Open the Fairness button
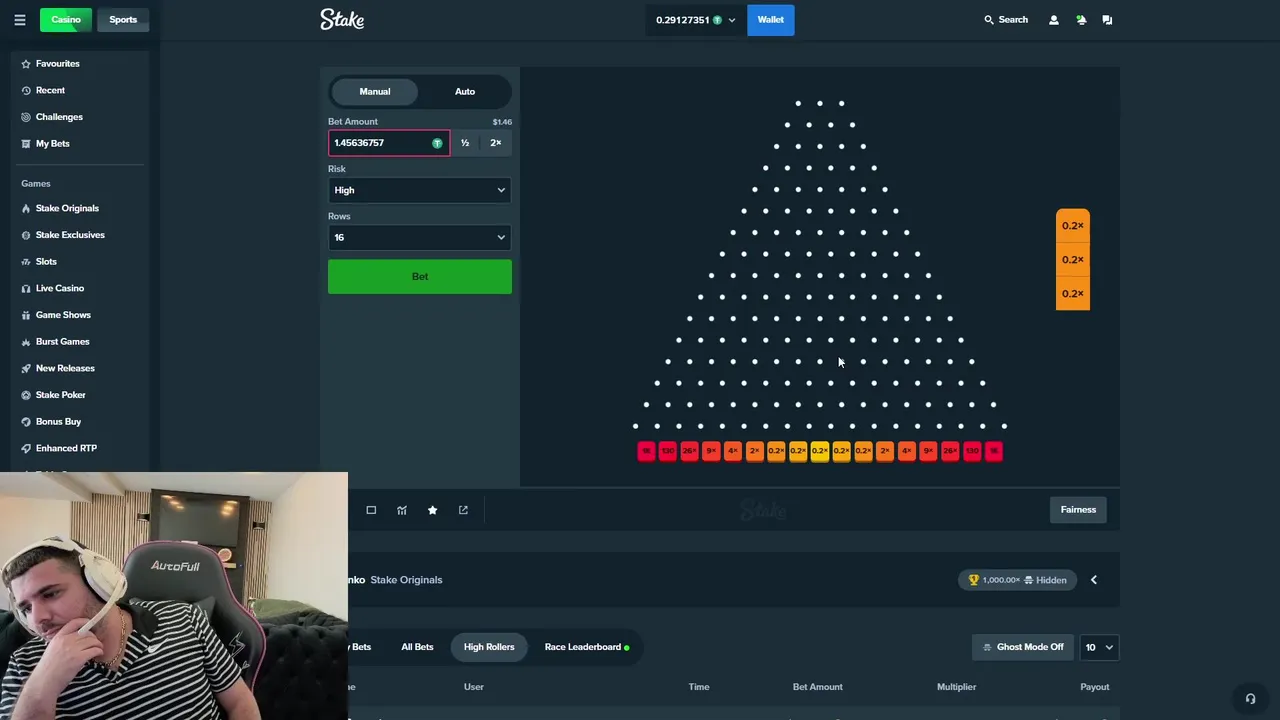The height and width of the screenshot is (720, 1280). click(x=1078, y=510)
